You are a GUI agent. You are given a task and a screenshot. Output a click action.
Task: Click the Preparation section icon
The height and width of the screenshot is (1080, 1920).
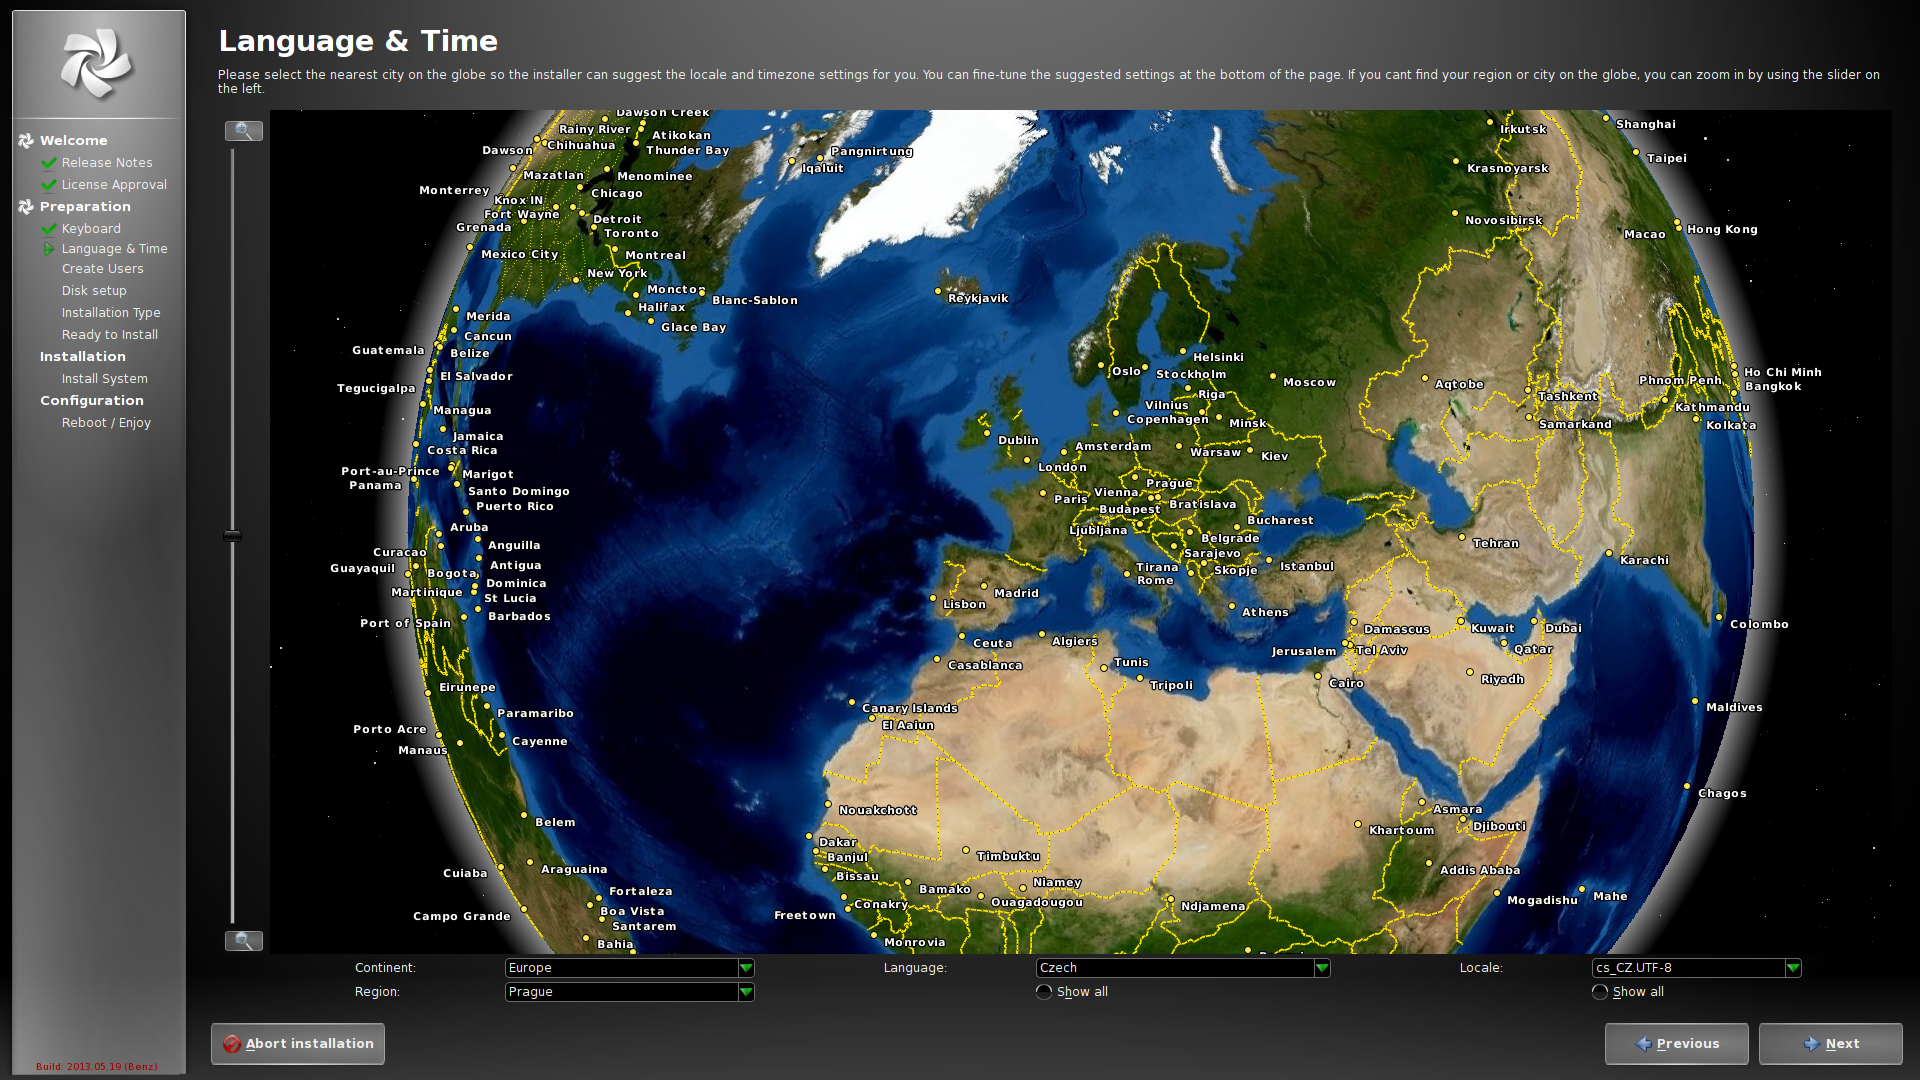tap(26, 207)
